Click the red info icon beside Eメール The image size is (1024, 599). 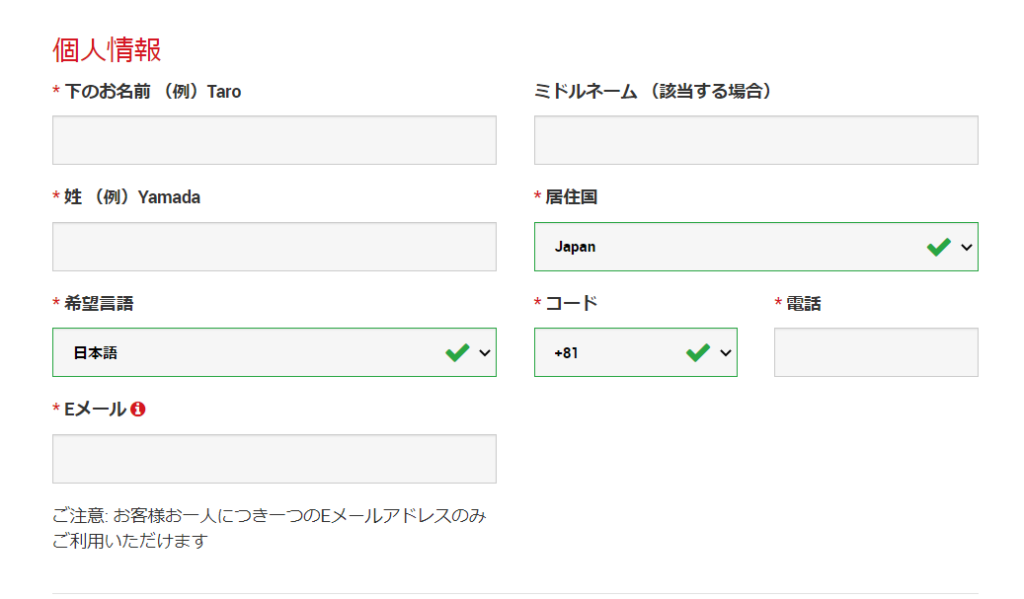coord(138,409)
